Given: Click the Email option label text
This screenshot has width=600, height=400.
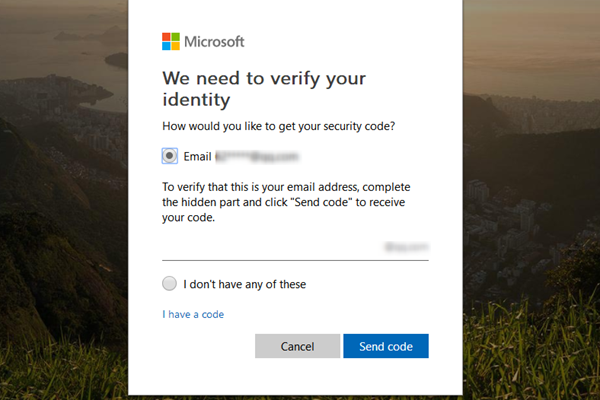Looking at the screenshot, I should click(197, 157).
